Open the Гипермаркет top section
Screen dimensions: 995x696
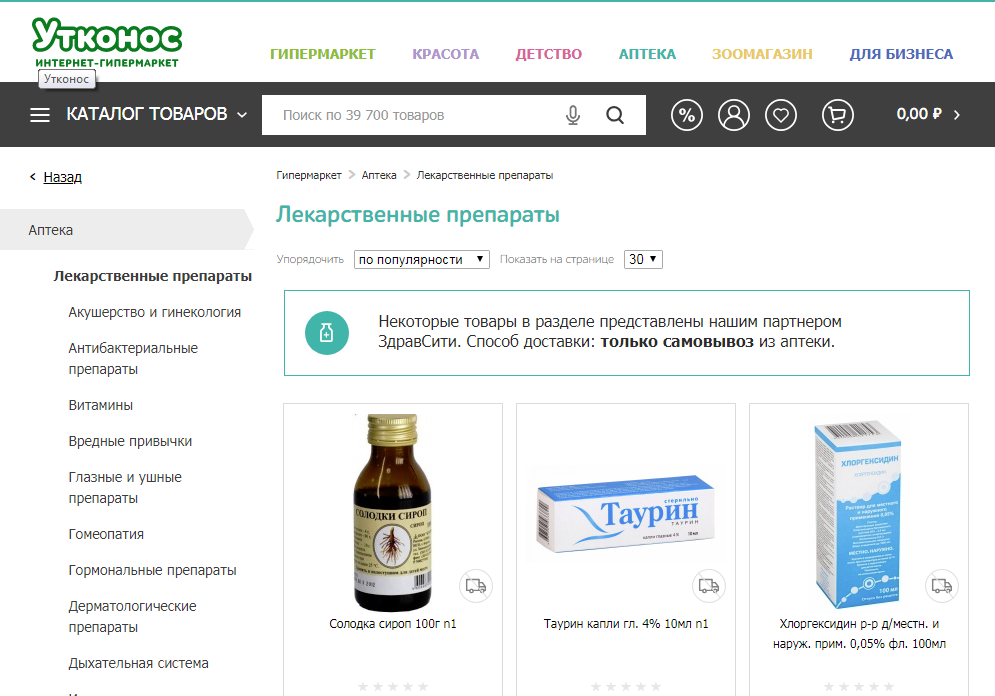click(322, 54)
